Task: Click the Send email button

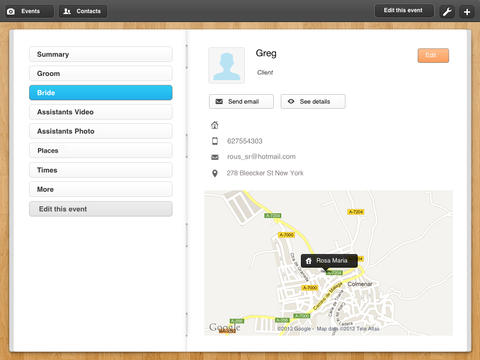Action: click(x=241, y=102)
